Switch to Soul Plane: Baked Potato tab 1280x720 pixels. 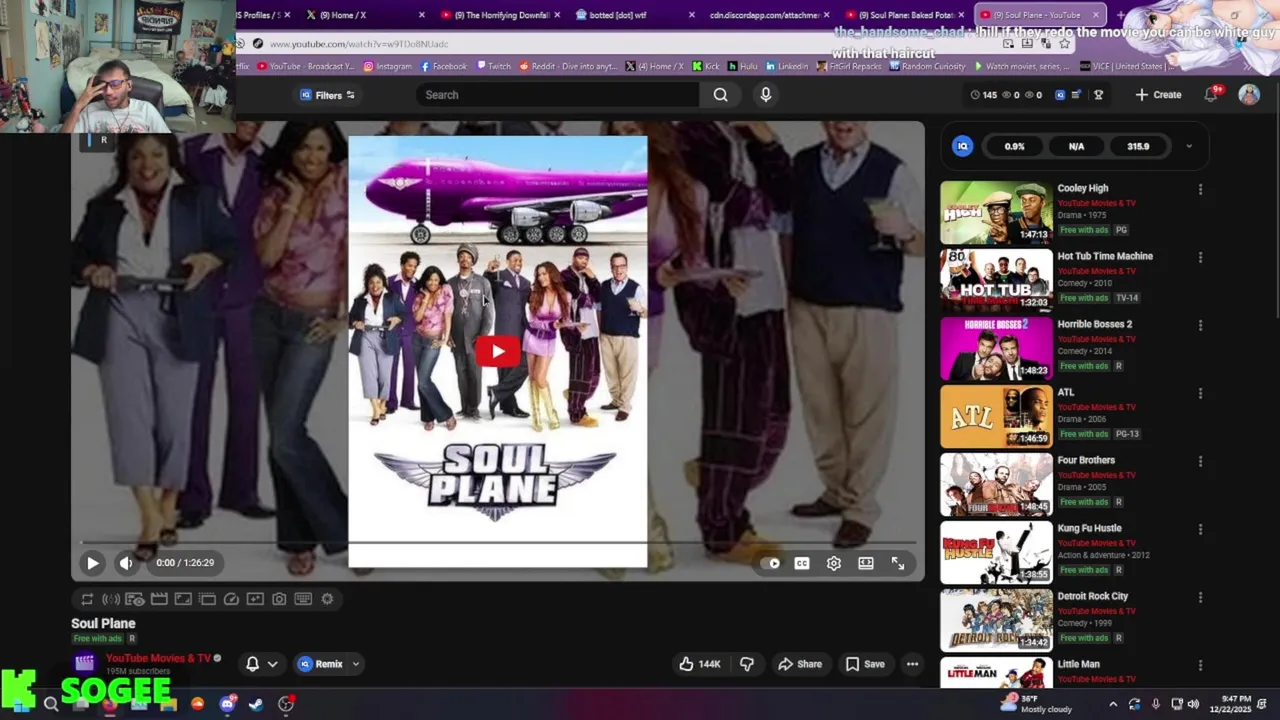click(905, 15)
